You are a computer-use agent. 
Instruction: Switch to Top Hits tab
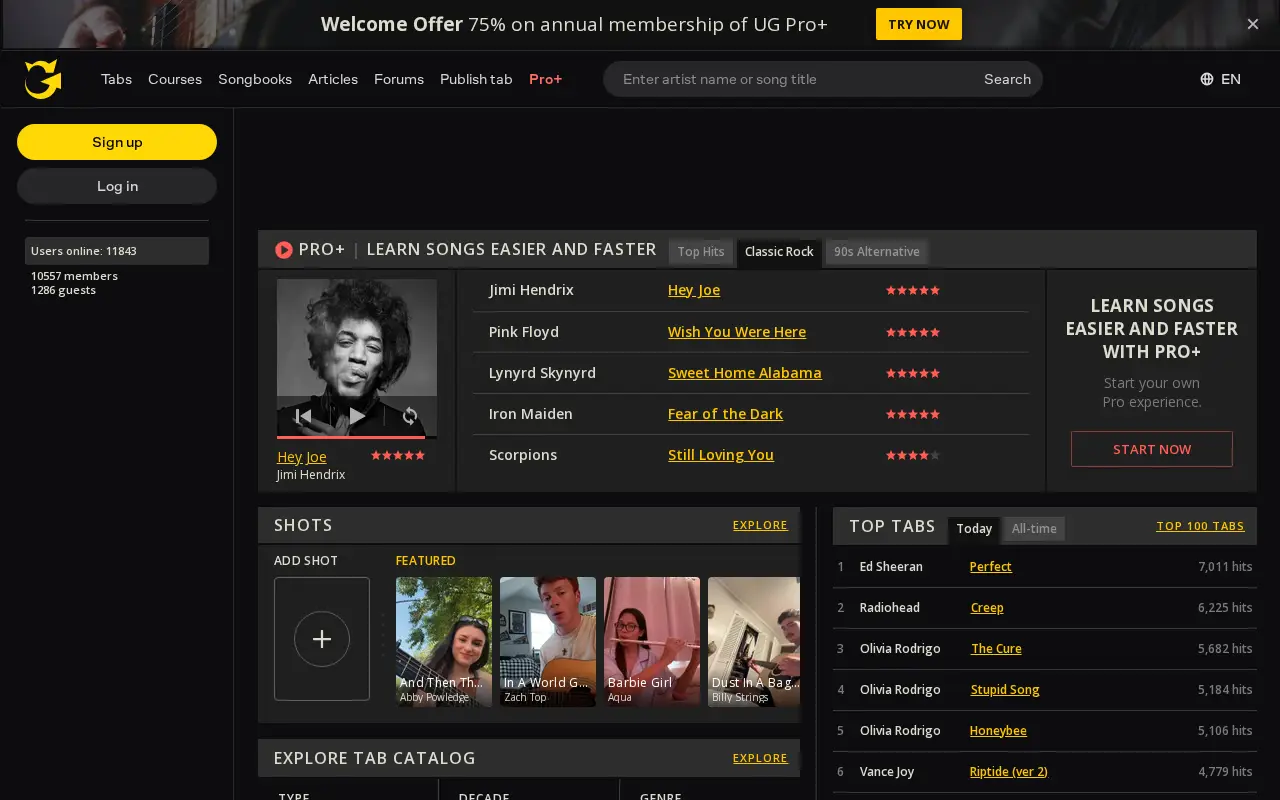coord(701,252)
